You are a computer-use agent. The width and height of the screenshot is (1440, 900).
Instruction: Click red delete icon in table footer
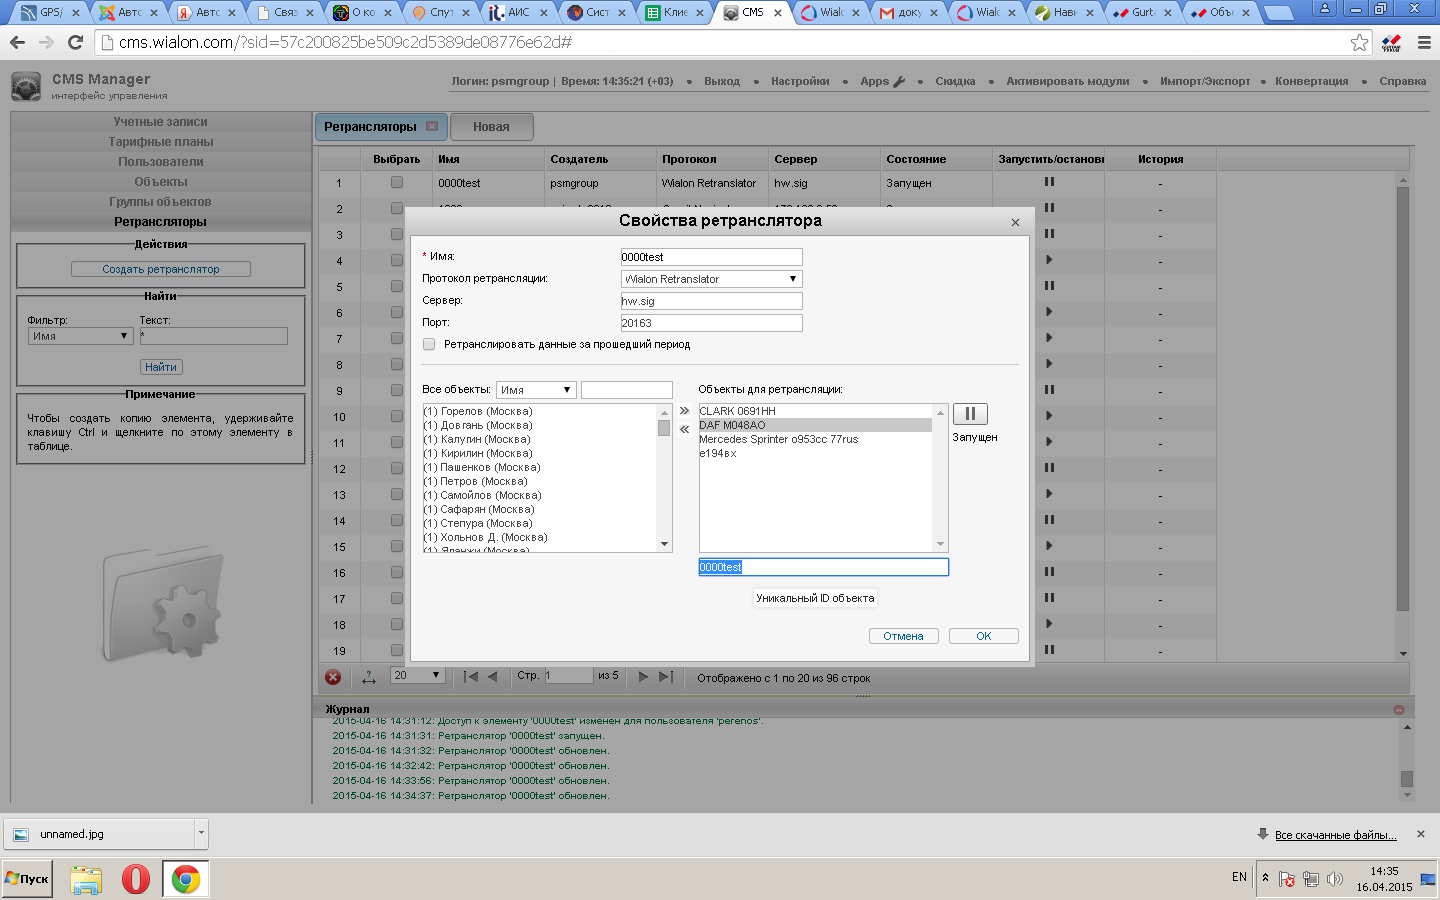pos(333,677)
